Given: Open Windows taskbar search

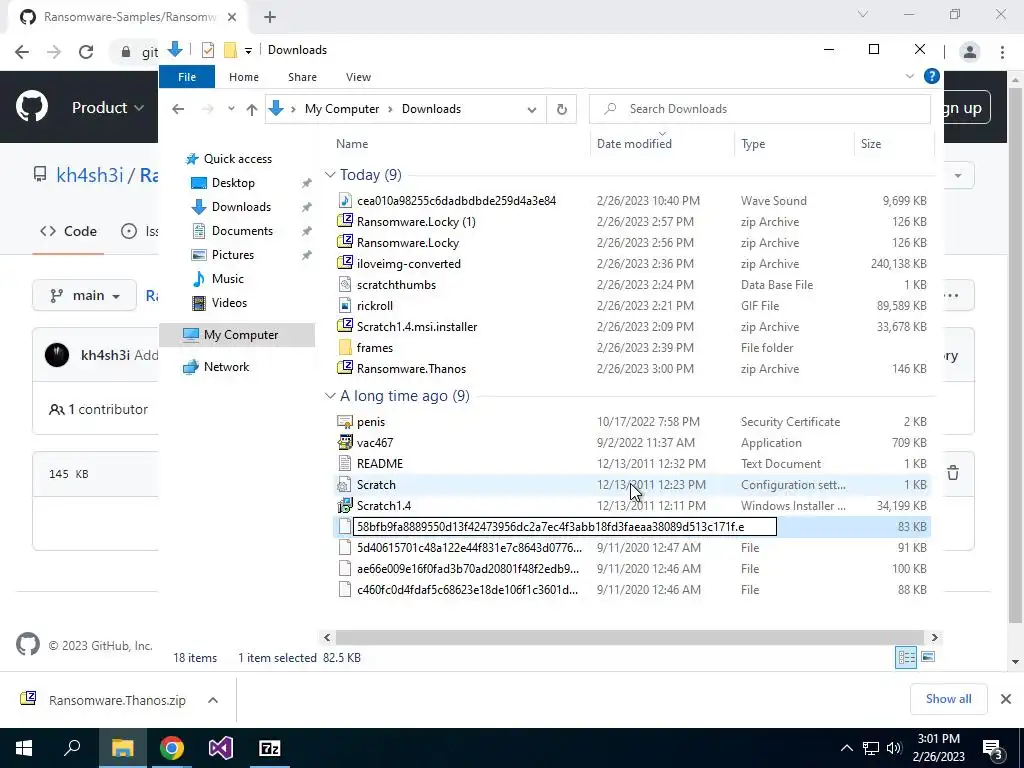Looking at the screenshot, I should click(x=72, y=748).
